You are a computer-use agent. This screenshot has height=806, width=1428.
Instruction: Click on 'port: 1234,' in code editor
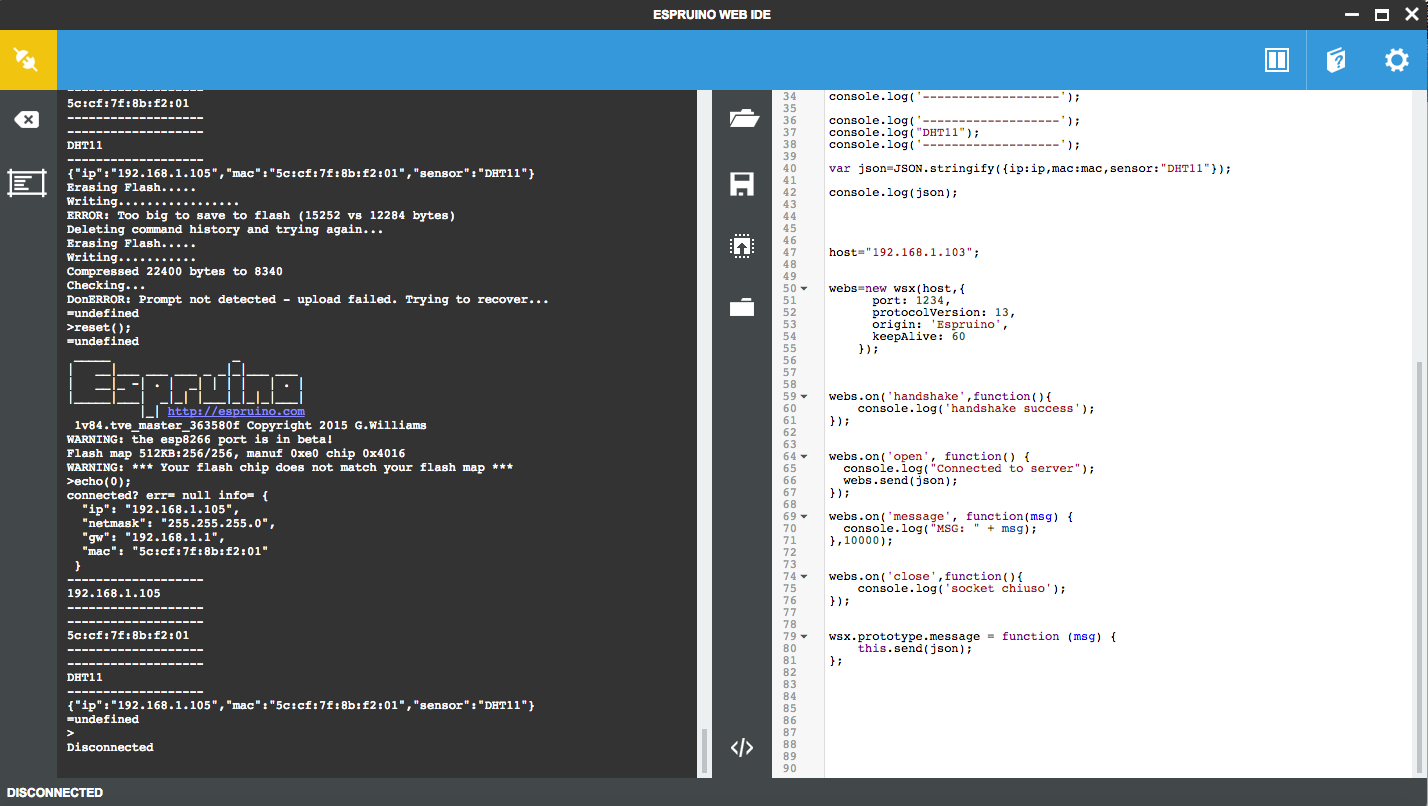pyautogui.click(x=911, y=301)
